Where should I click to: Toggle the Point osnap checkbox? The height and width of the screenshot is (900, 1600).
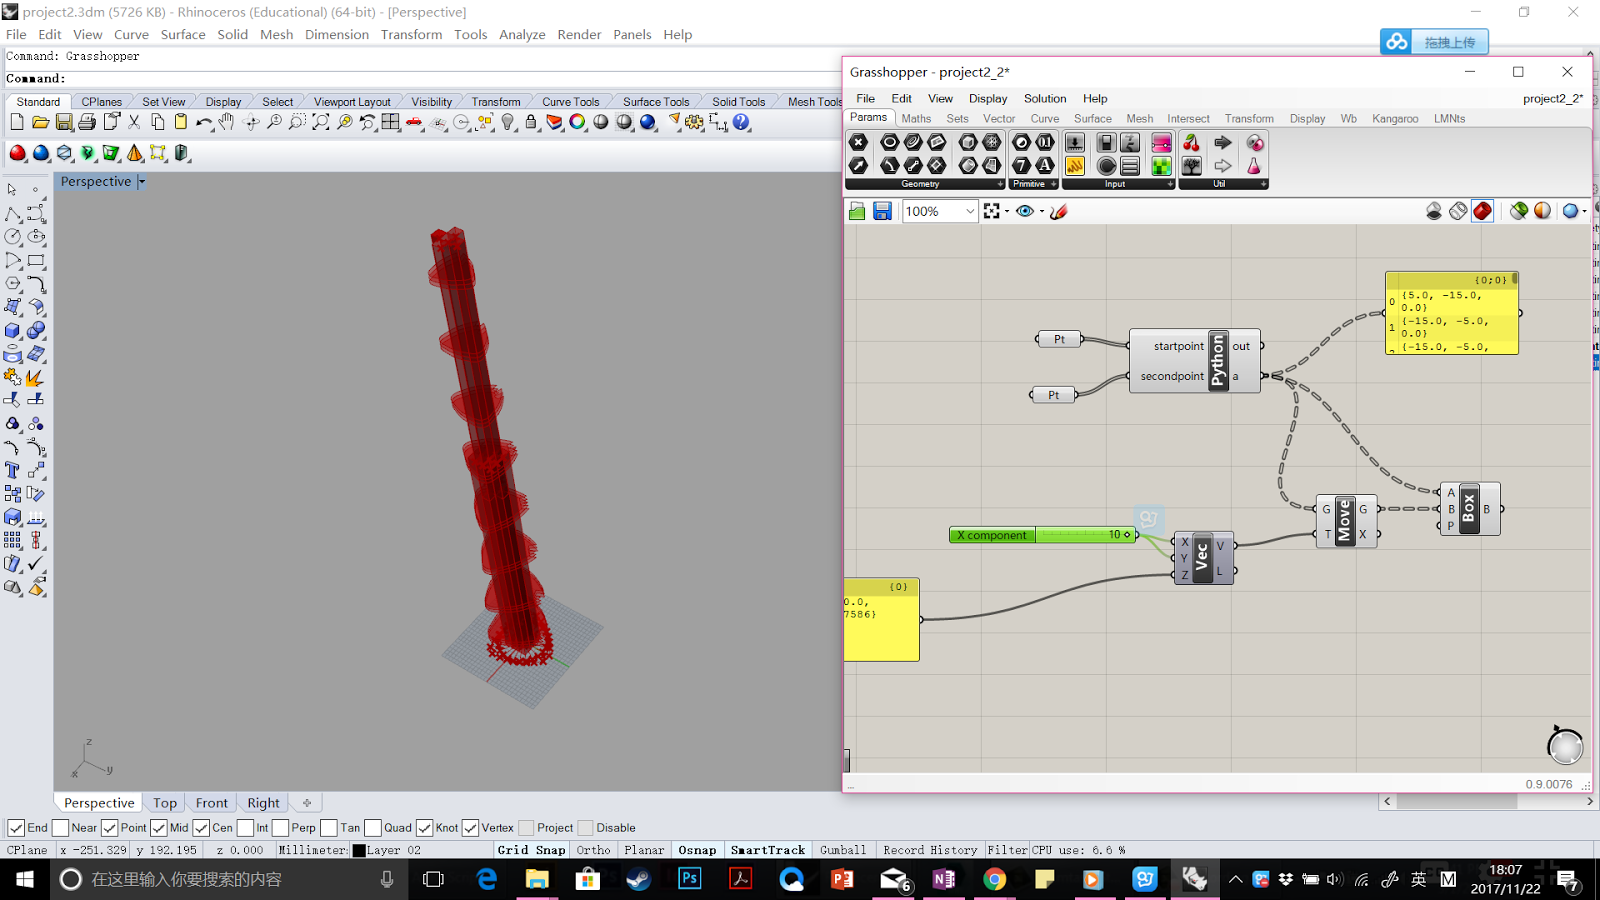[110, 828]
